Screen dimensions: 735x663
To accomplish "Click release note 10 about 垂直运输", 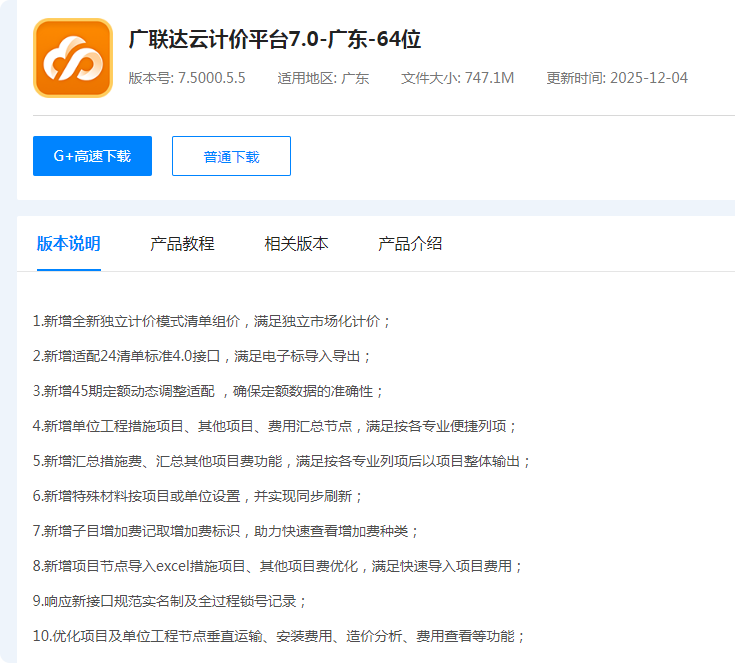I will [x=279, y=636].
